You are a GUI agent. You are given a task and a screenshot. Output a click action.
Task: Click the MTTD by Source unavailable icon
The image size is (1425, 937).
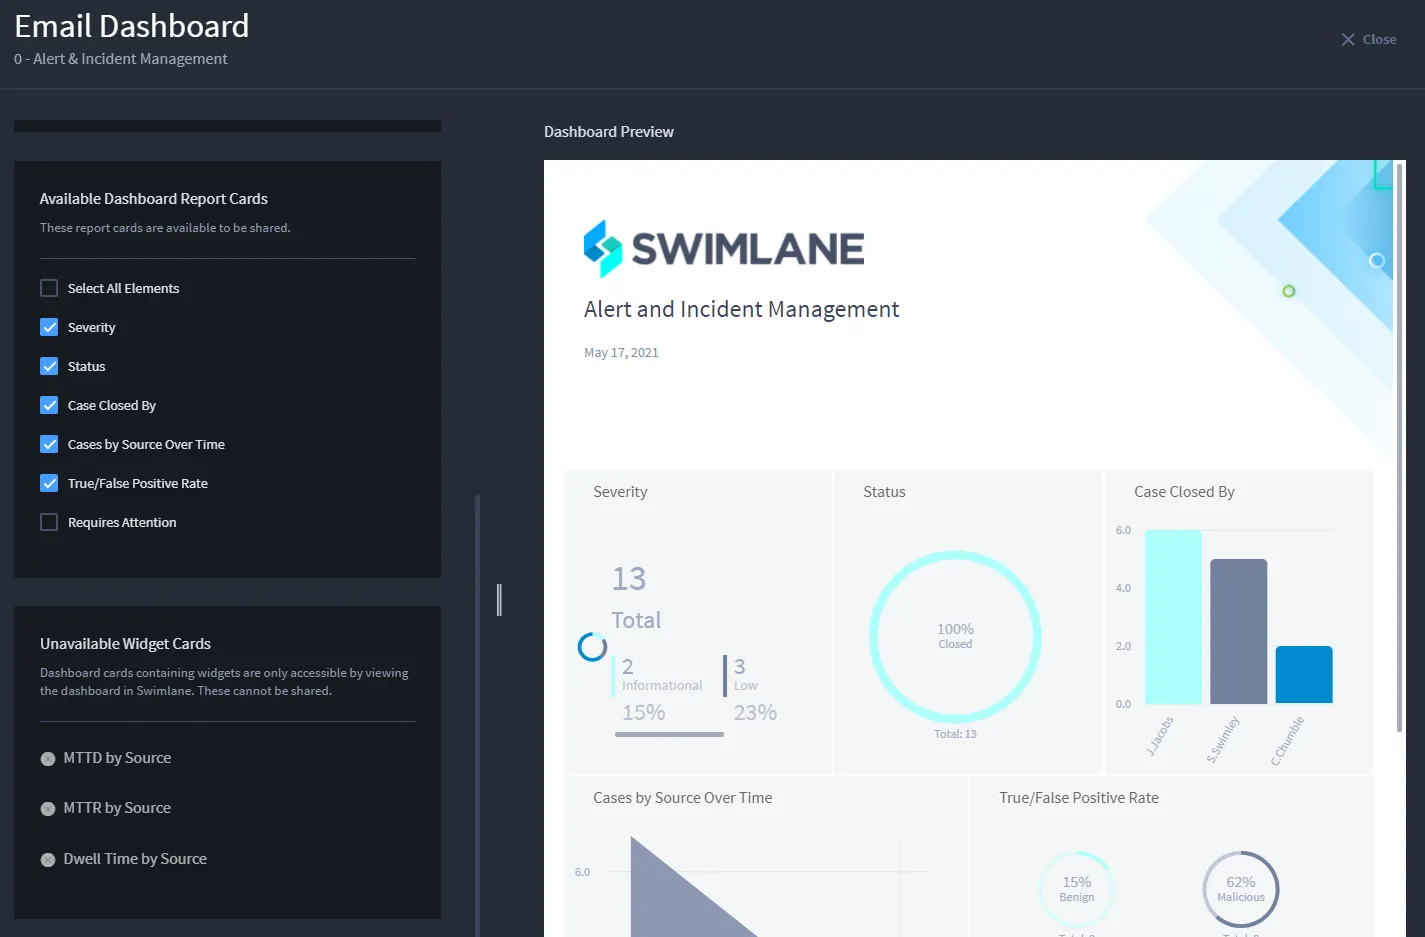(48, 759)
